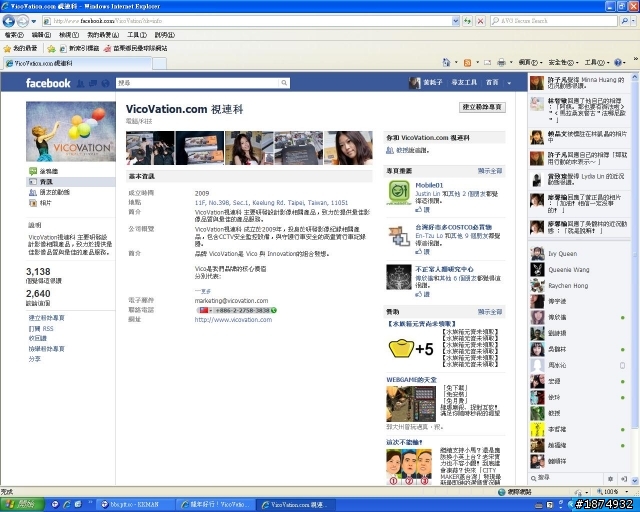Open the Mobile01 page link
Image resolution: width=640 pixels, height=512 pixels.
[x=429, y=185]
